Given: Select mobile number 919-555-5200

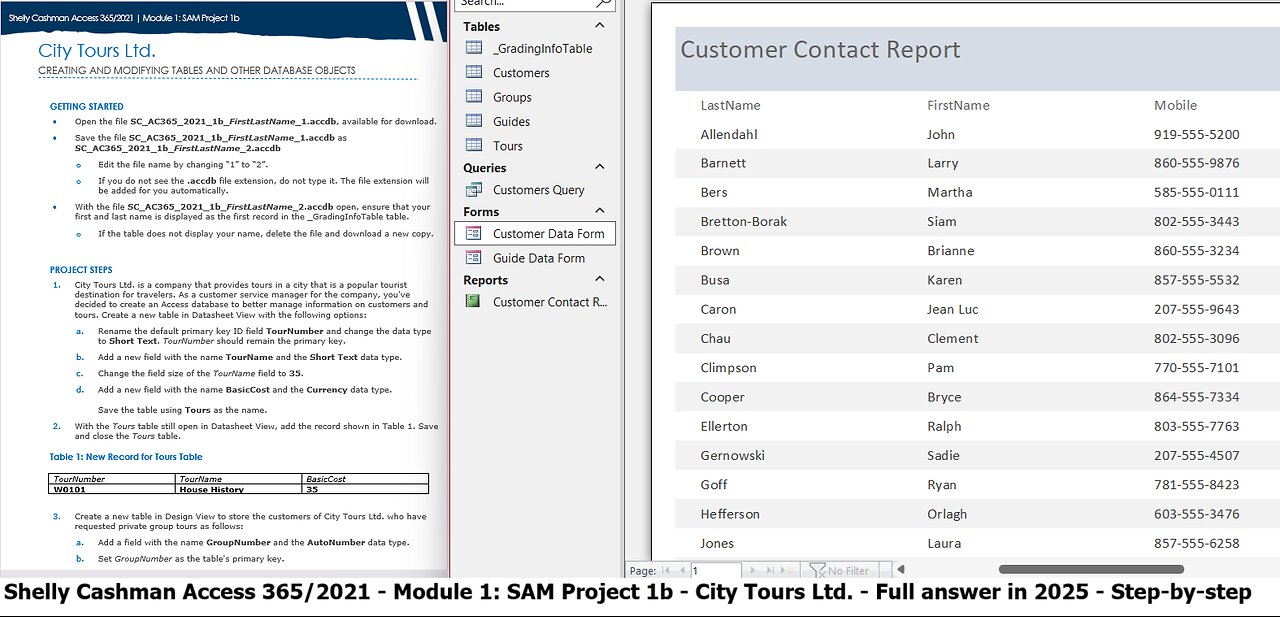Looking at the screenshot, I should (x=1197, y=134).
